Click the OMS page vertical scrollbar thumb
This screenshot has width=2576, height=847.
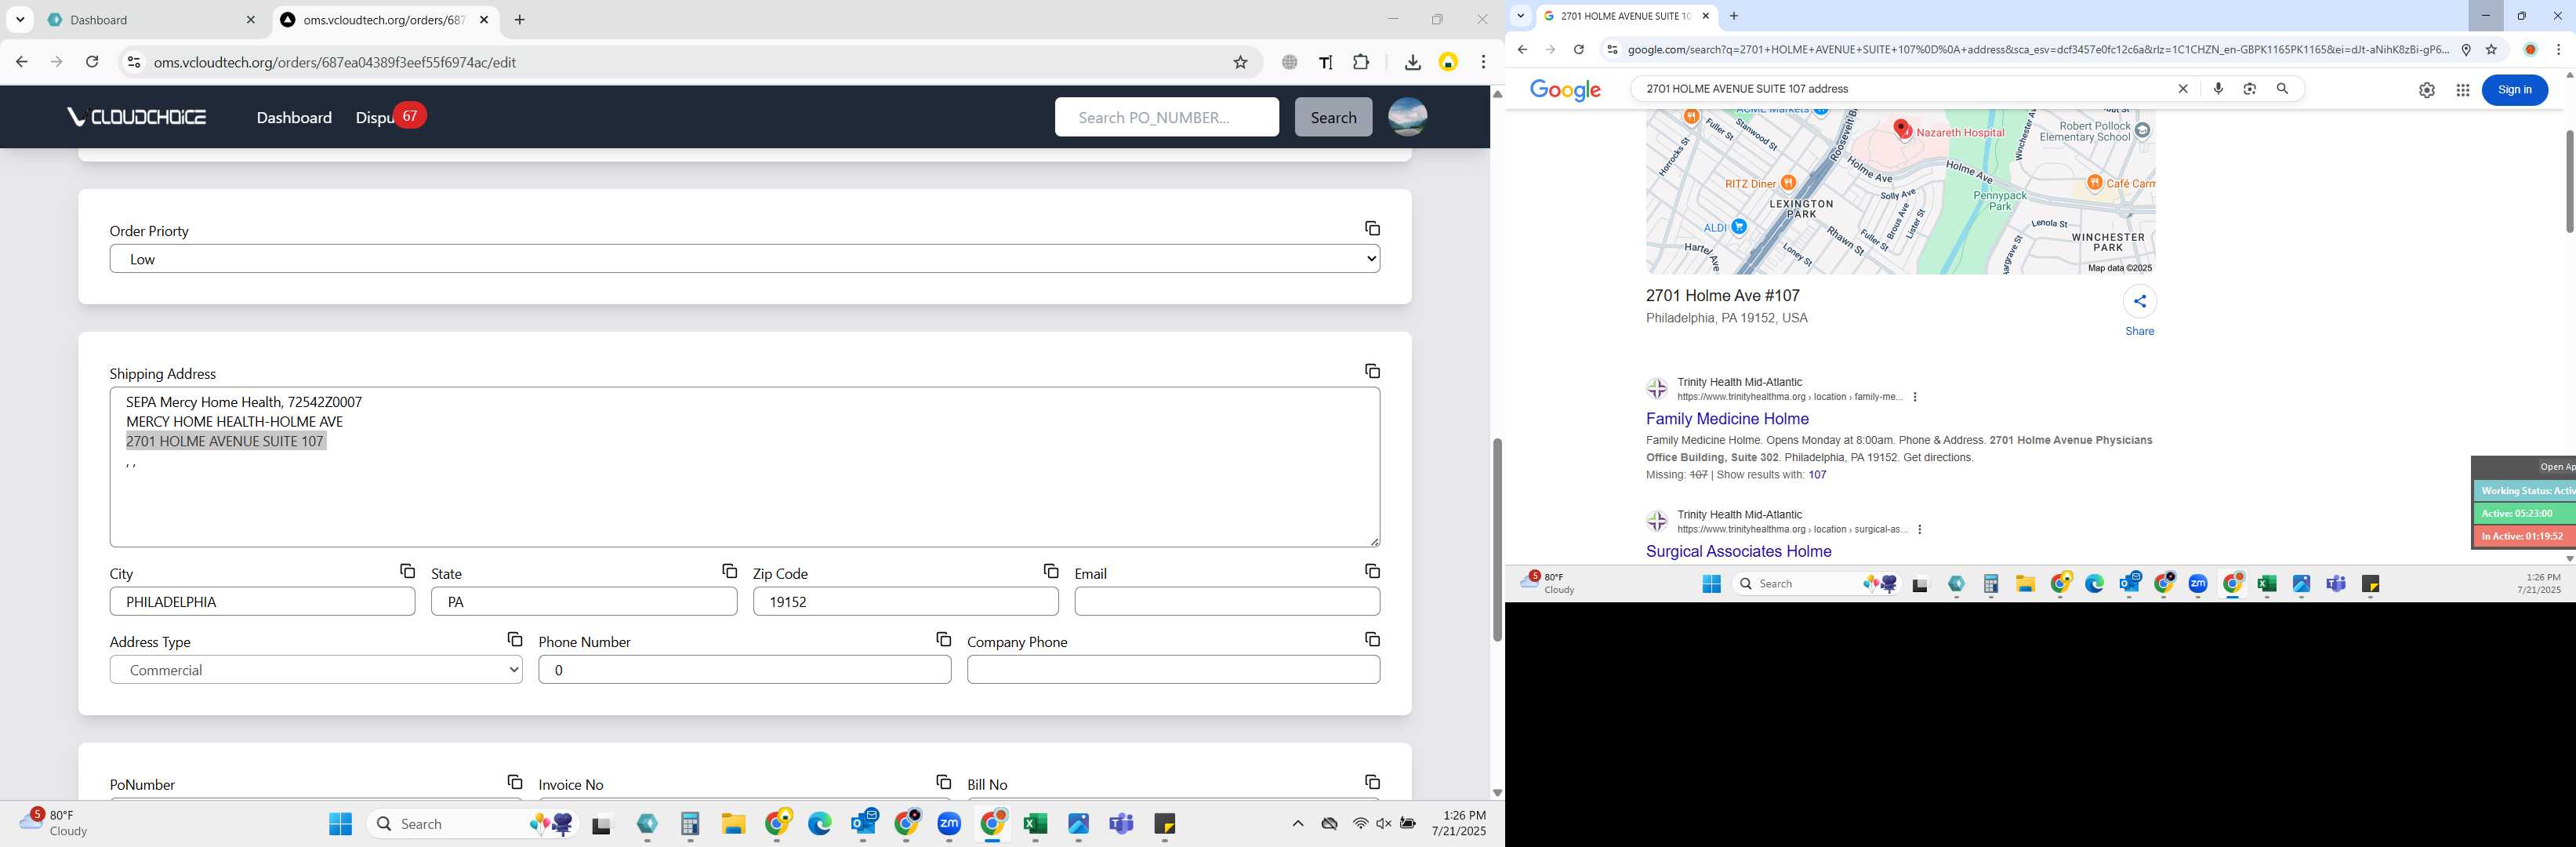[1497, 540]
